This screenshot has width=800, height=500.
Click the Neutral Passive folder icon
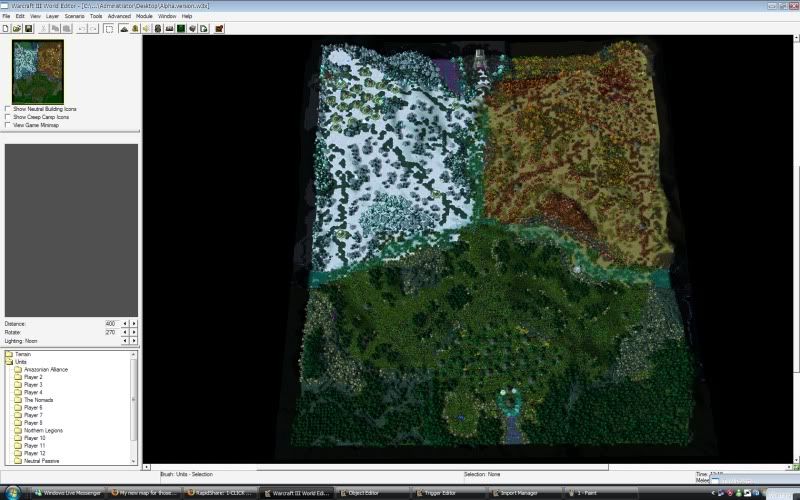18,461
